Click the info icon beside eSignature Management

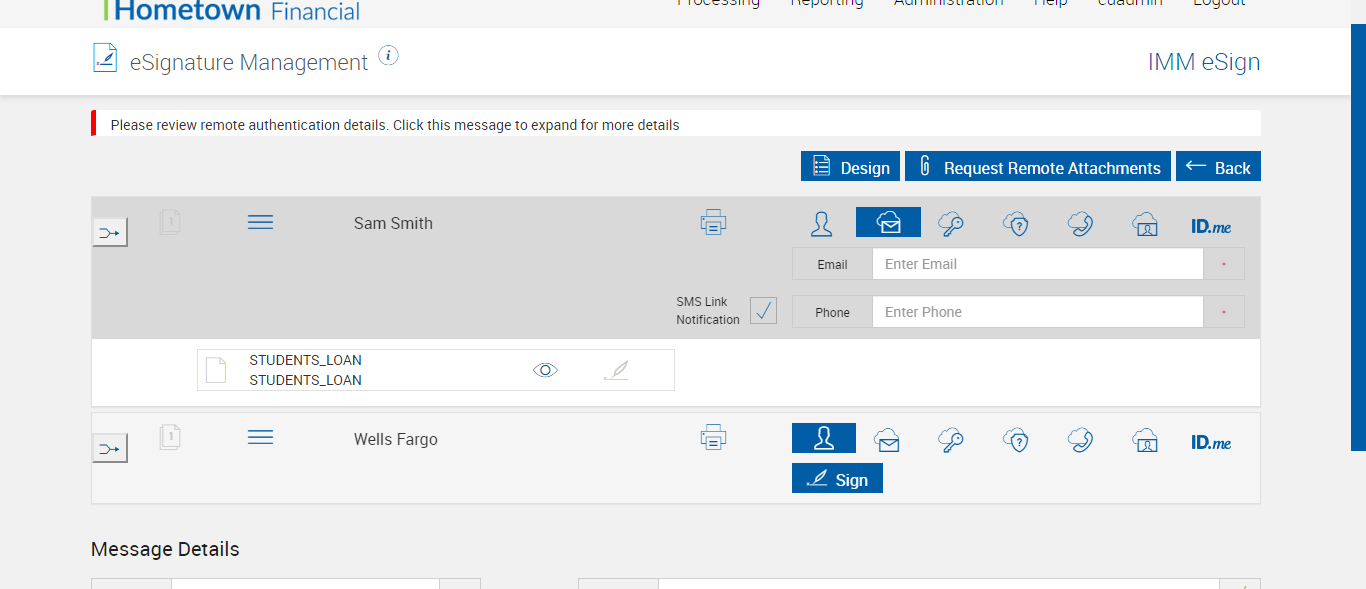click(x=389, y=56)
